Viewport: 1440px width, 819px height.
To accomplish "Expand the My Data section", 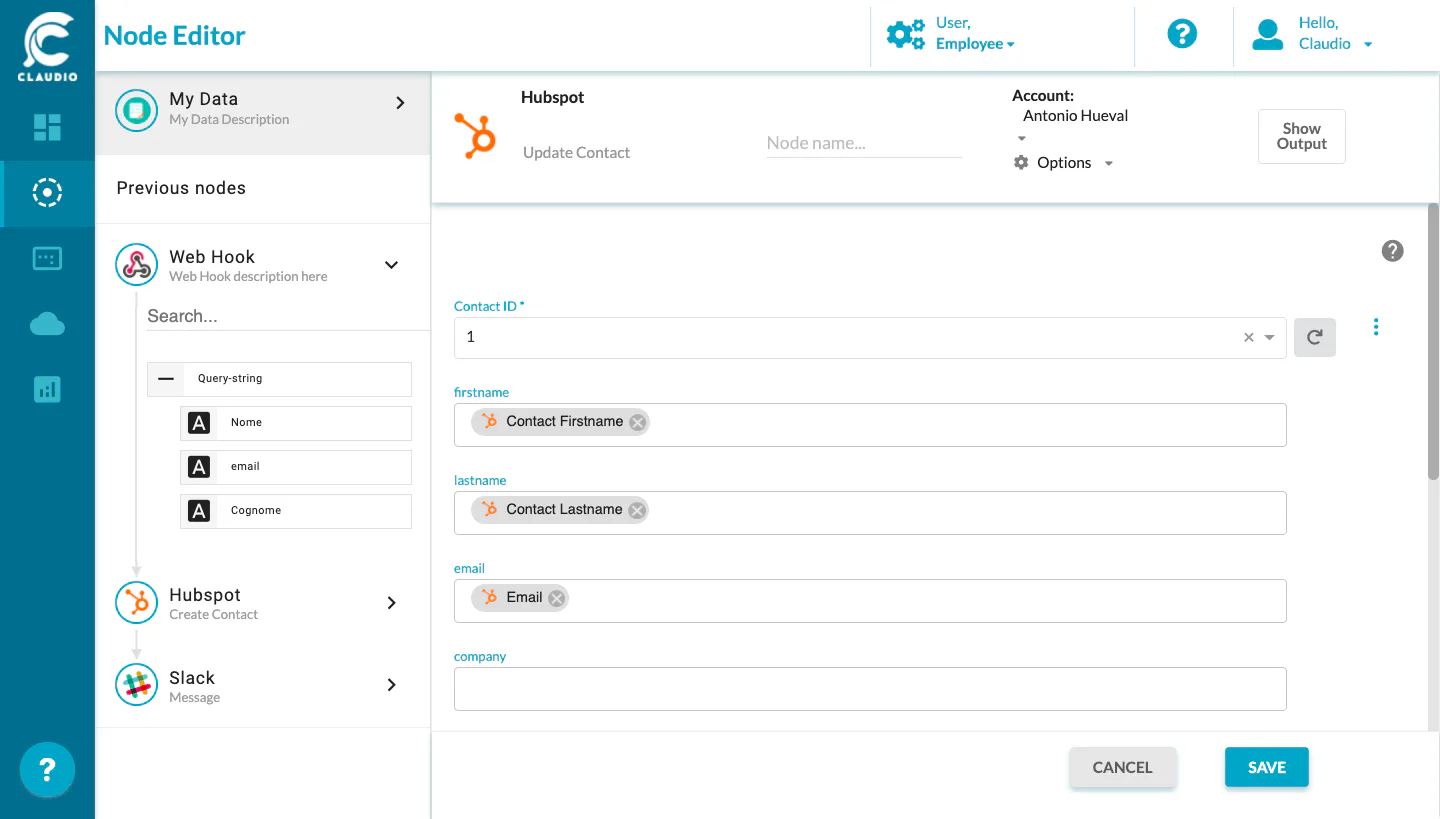I will pos(400,103).
